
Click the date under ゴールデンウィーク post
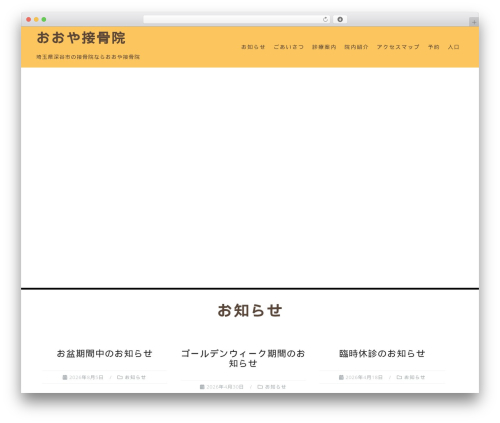pyautogui.click(x=225, y=387)
